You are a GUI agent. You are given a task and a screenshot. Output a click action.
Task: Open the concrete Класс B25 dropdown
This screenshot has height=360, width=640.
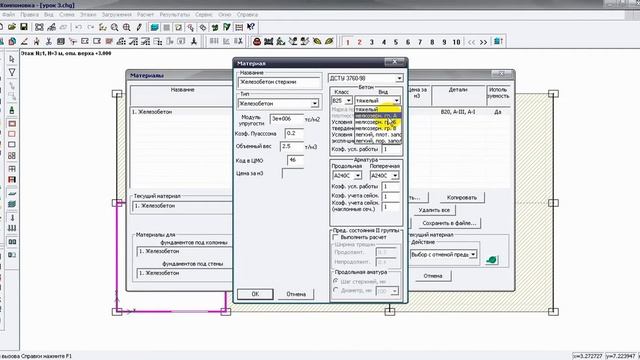348,100
